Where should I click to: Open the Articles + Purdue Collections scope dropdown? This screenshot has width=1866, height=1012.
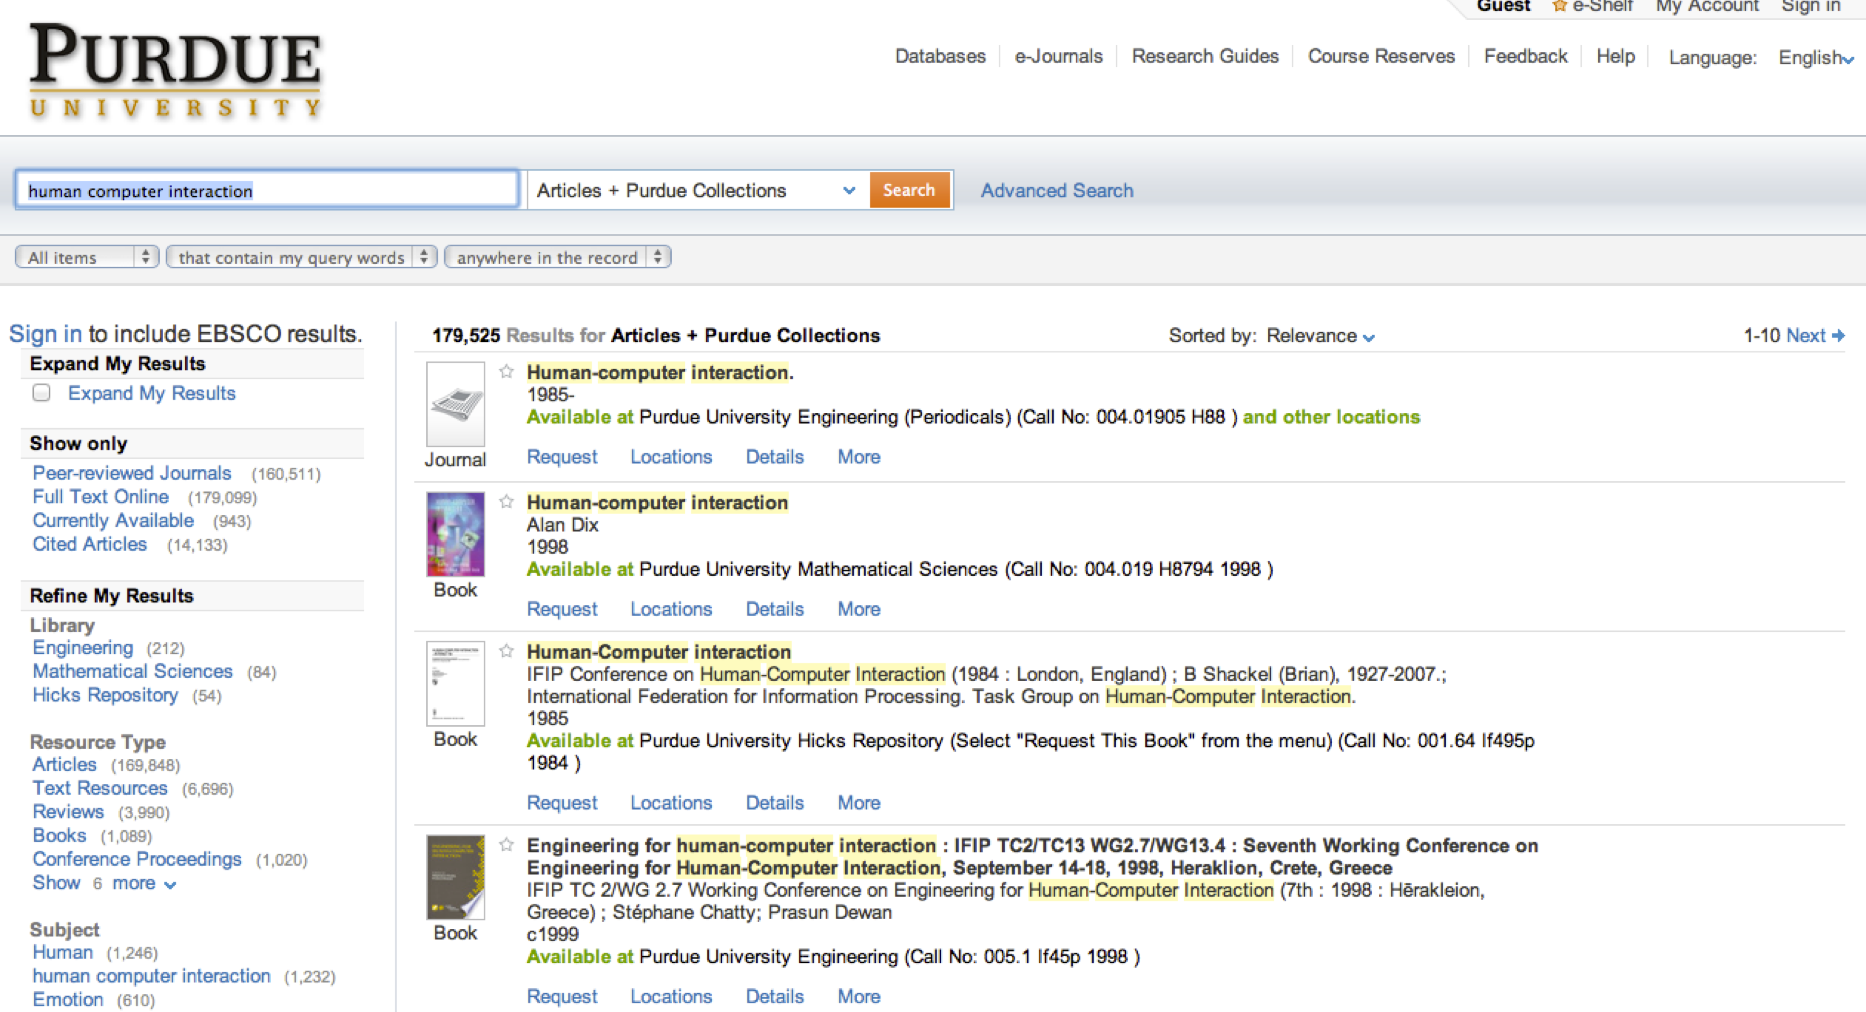click(x=849, y=190)
